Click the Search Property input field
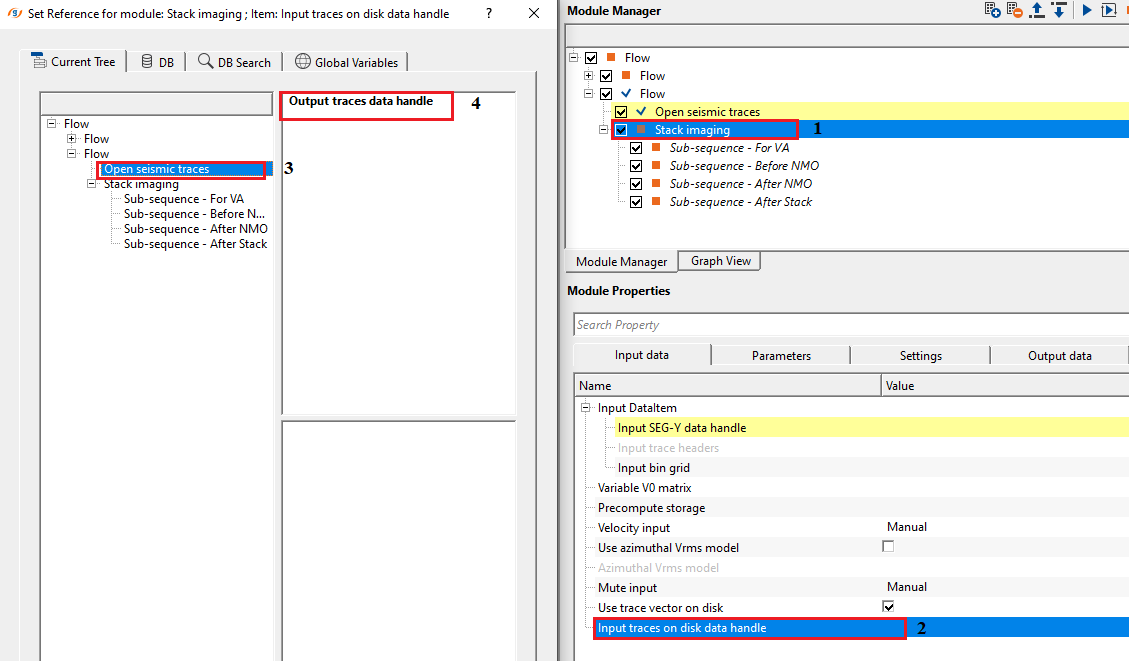Screen dimensions: 1129x661 850,325
